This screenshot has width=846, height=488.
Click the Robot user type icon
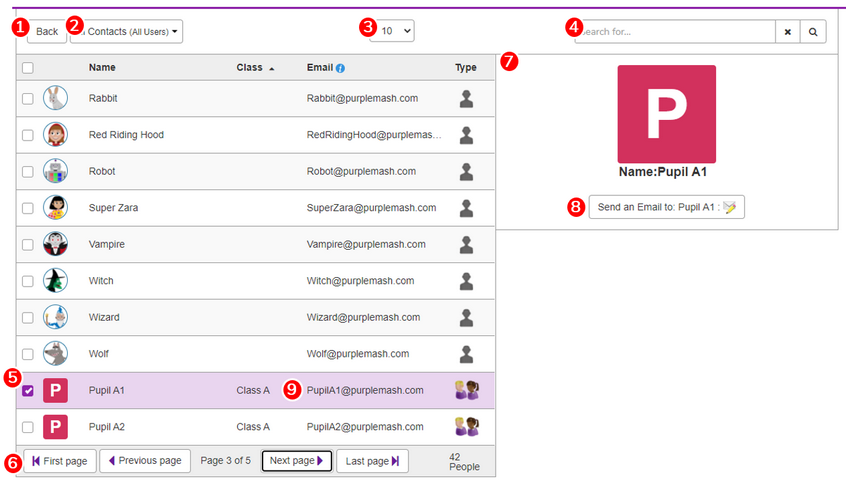466,171
